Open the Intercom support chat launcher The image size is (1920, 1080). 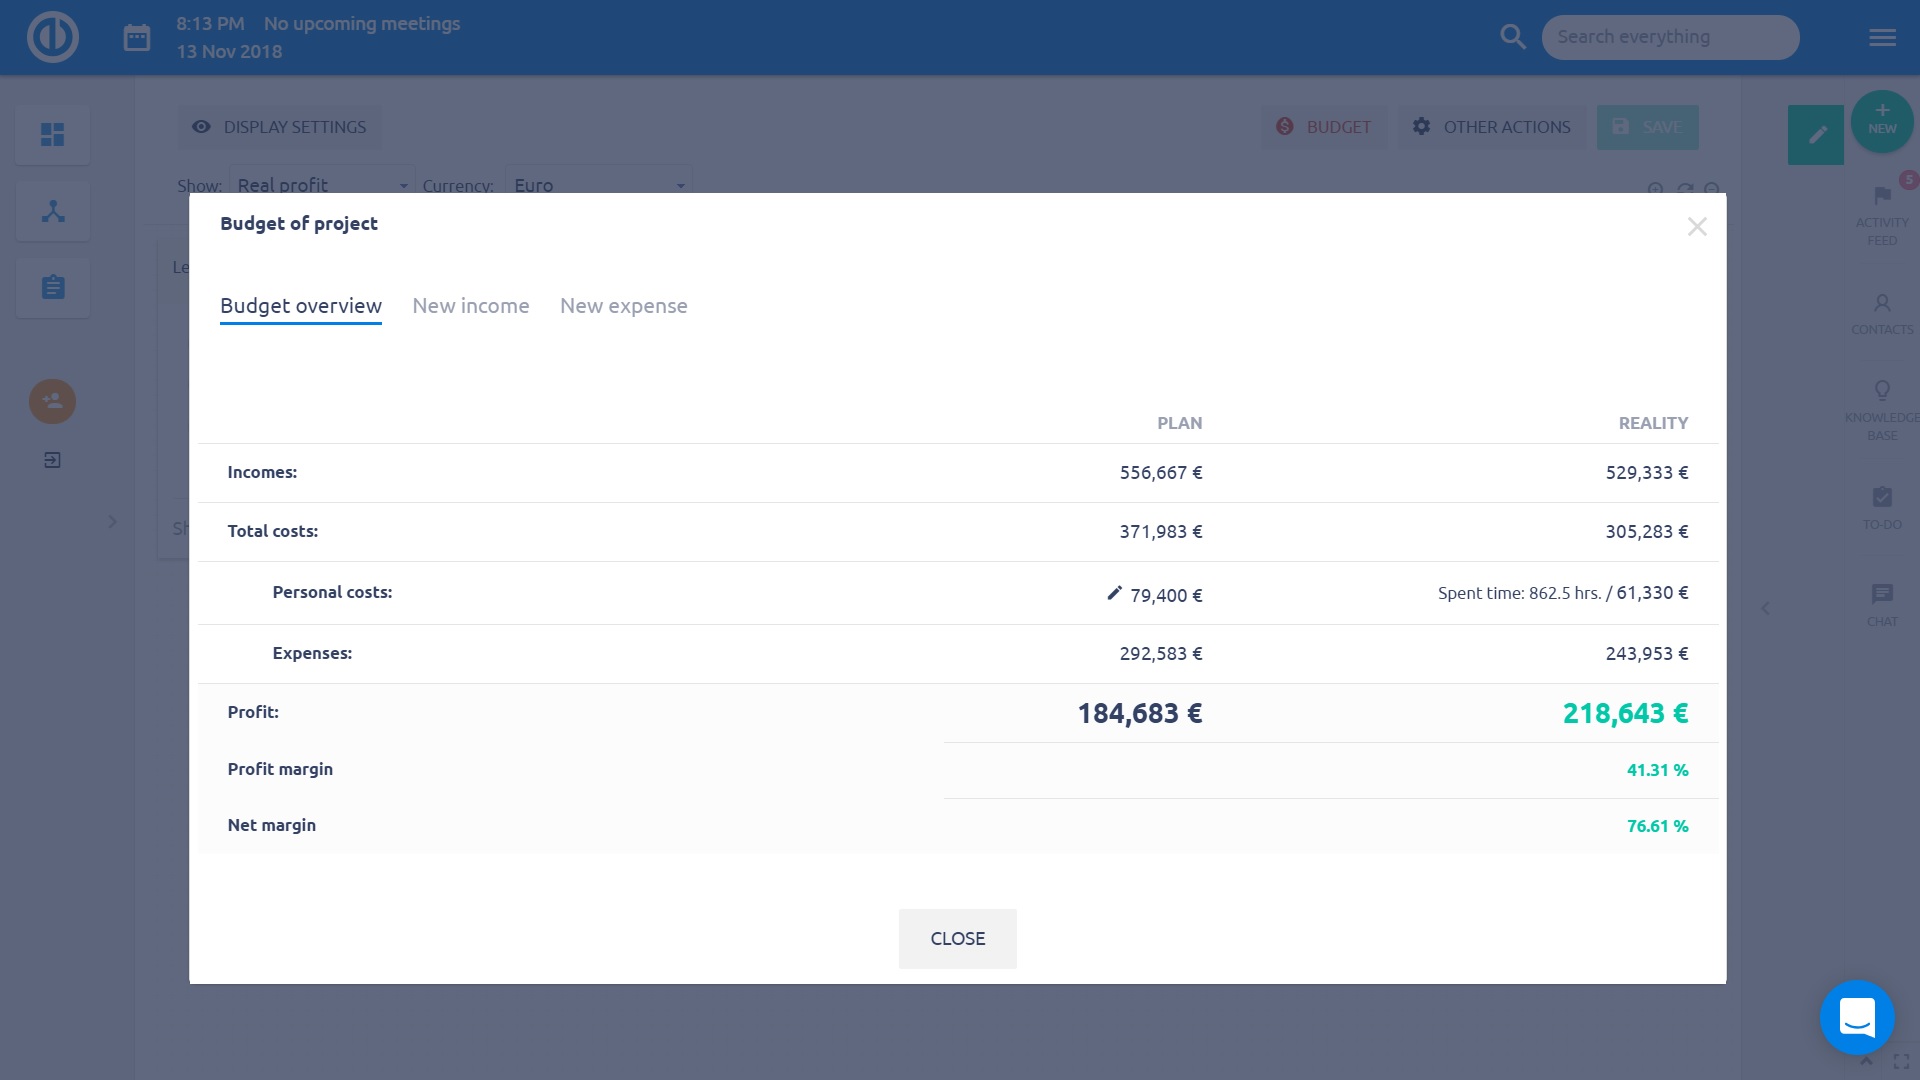(x=1857, y=1017)
